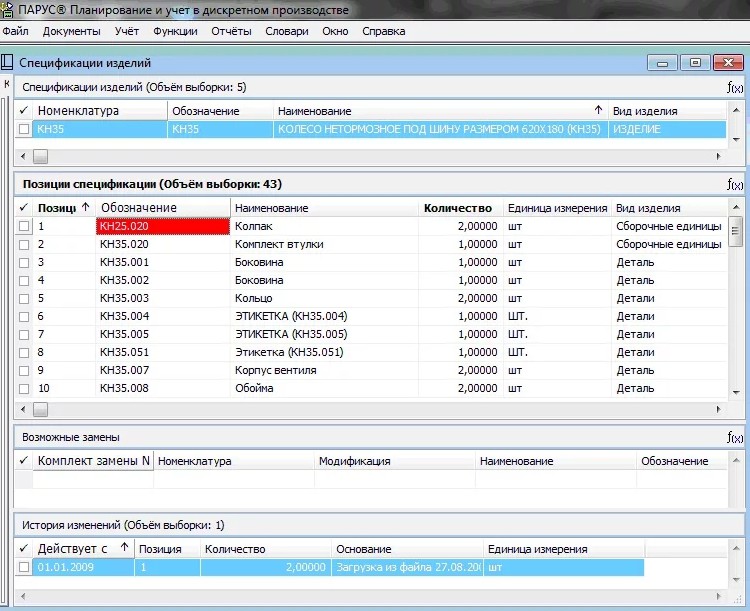Click the ПАРУС application icon in title bar

(x=8, y=10)
